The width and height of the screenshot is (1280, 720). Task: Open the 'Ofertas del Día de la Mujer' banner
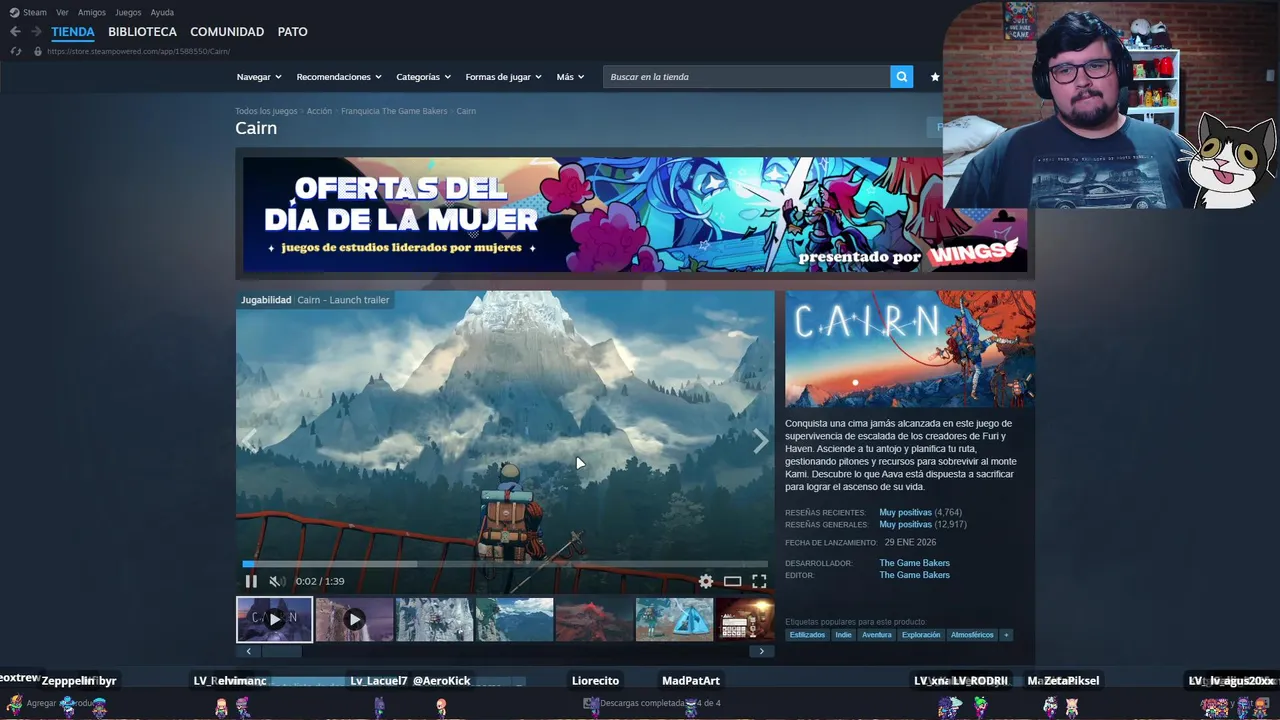pyautogui.click(x=635, y=214)
